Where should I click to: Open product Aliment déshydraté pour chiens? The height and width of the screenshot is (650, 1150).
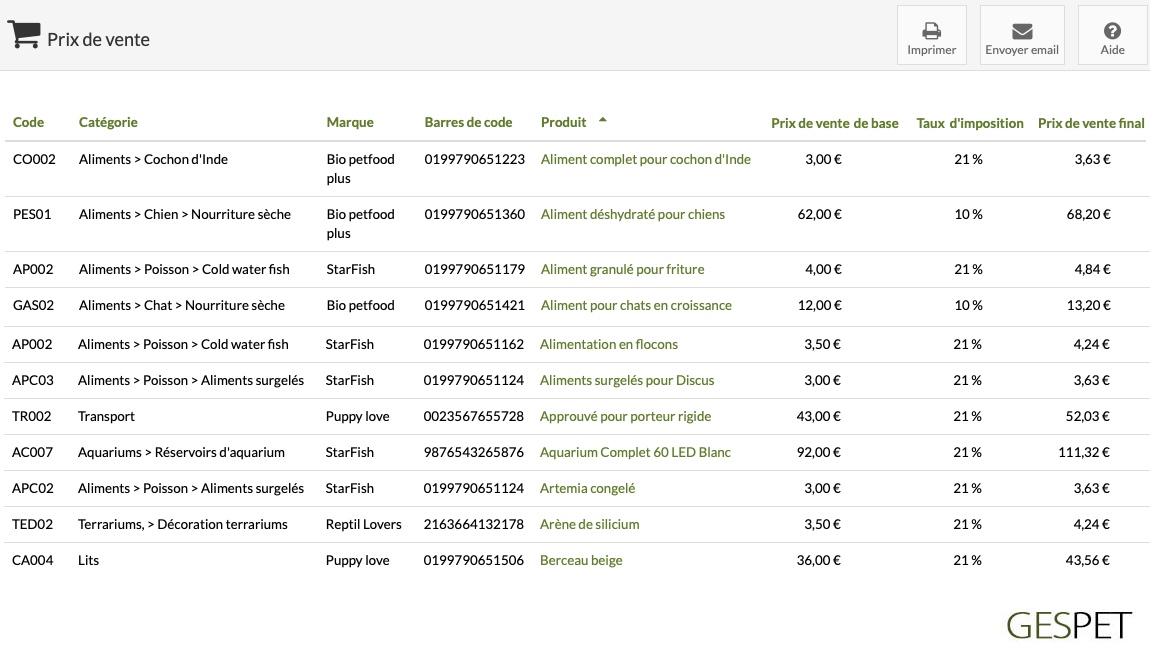632,214
